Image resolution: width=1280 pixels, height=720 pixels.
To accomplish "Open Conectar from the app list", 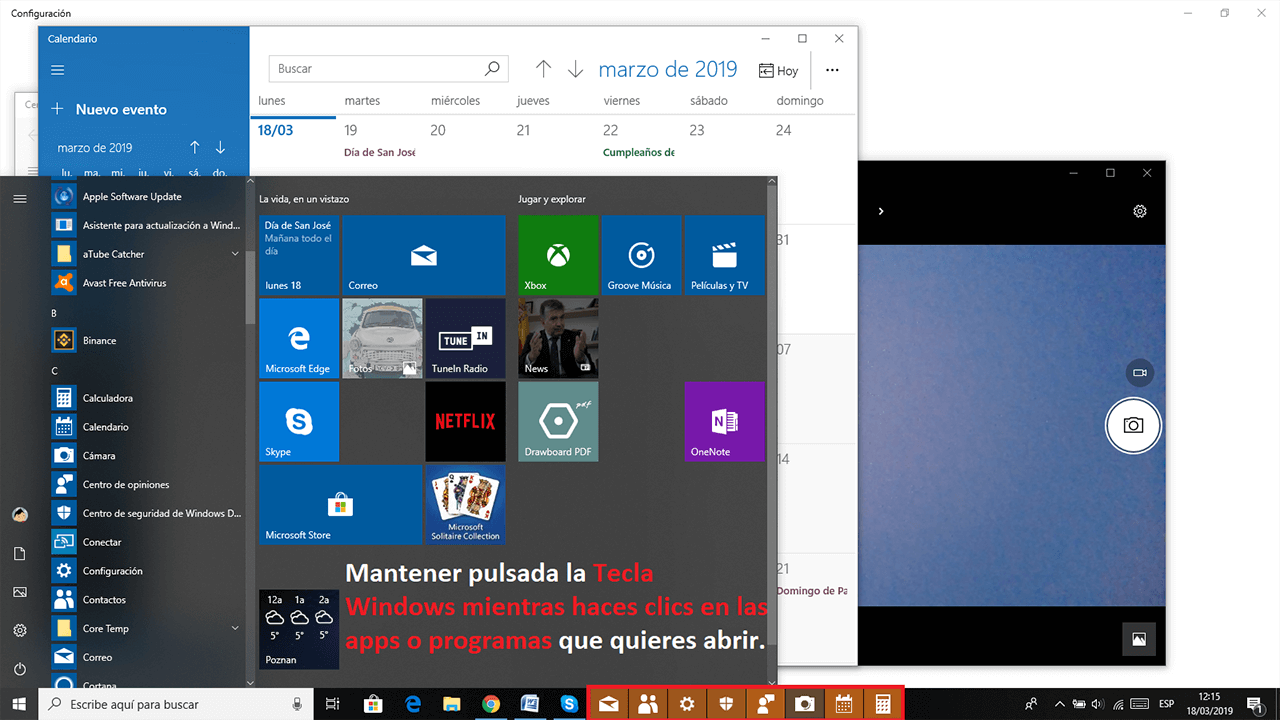I will pos(146,542).
